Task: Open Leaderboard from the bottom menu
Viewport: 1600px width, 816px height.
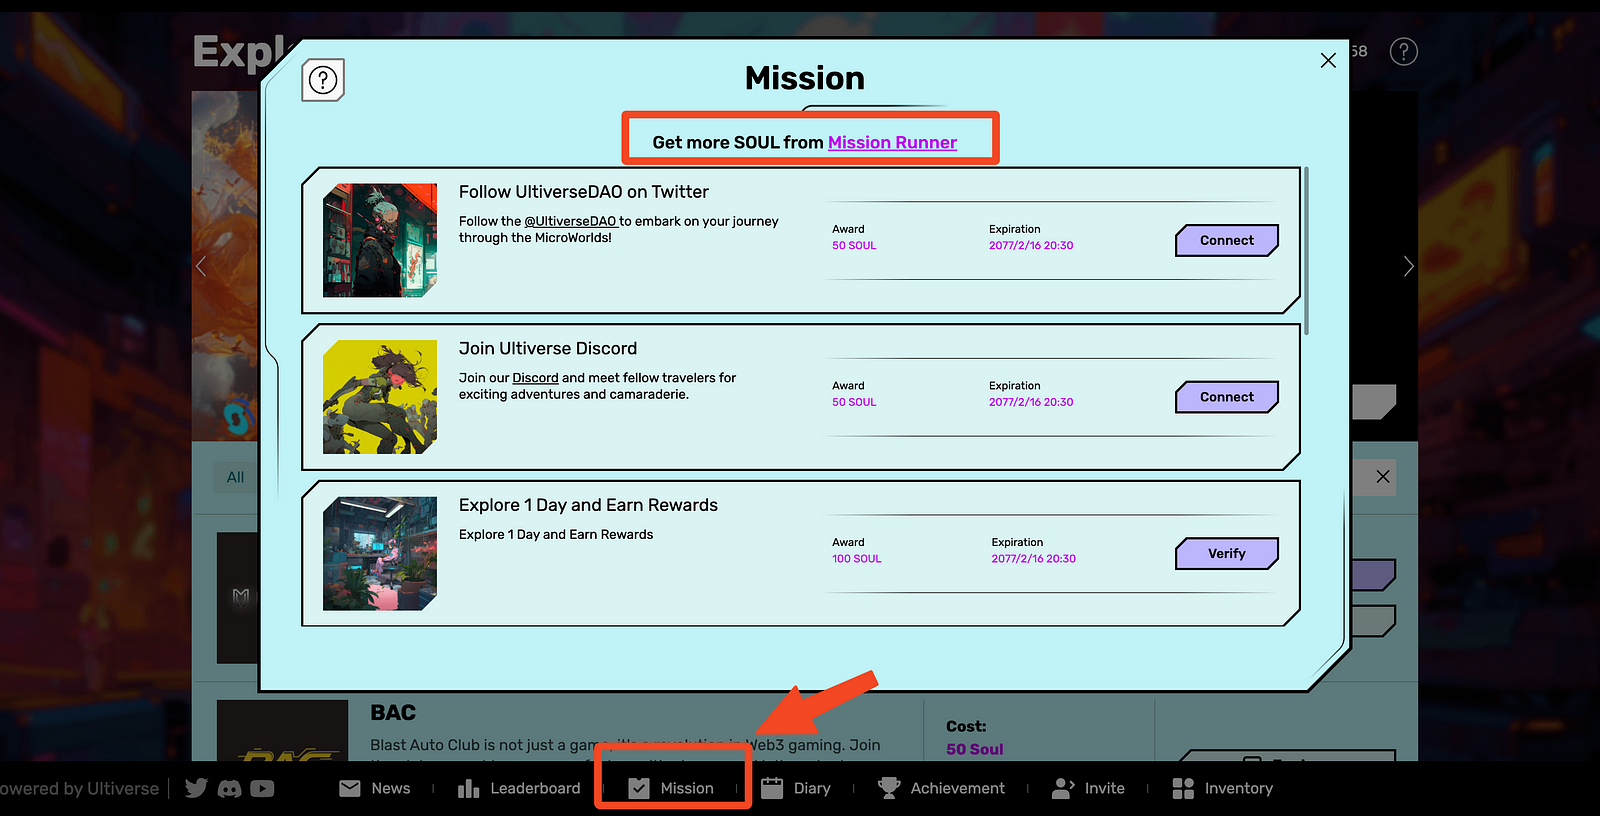Action: click(x=519, y=788)
